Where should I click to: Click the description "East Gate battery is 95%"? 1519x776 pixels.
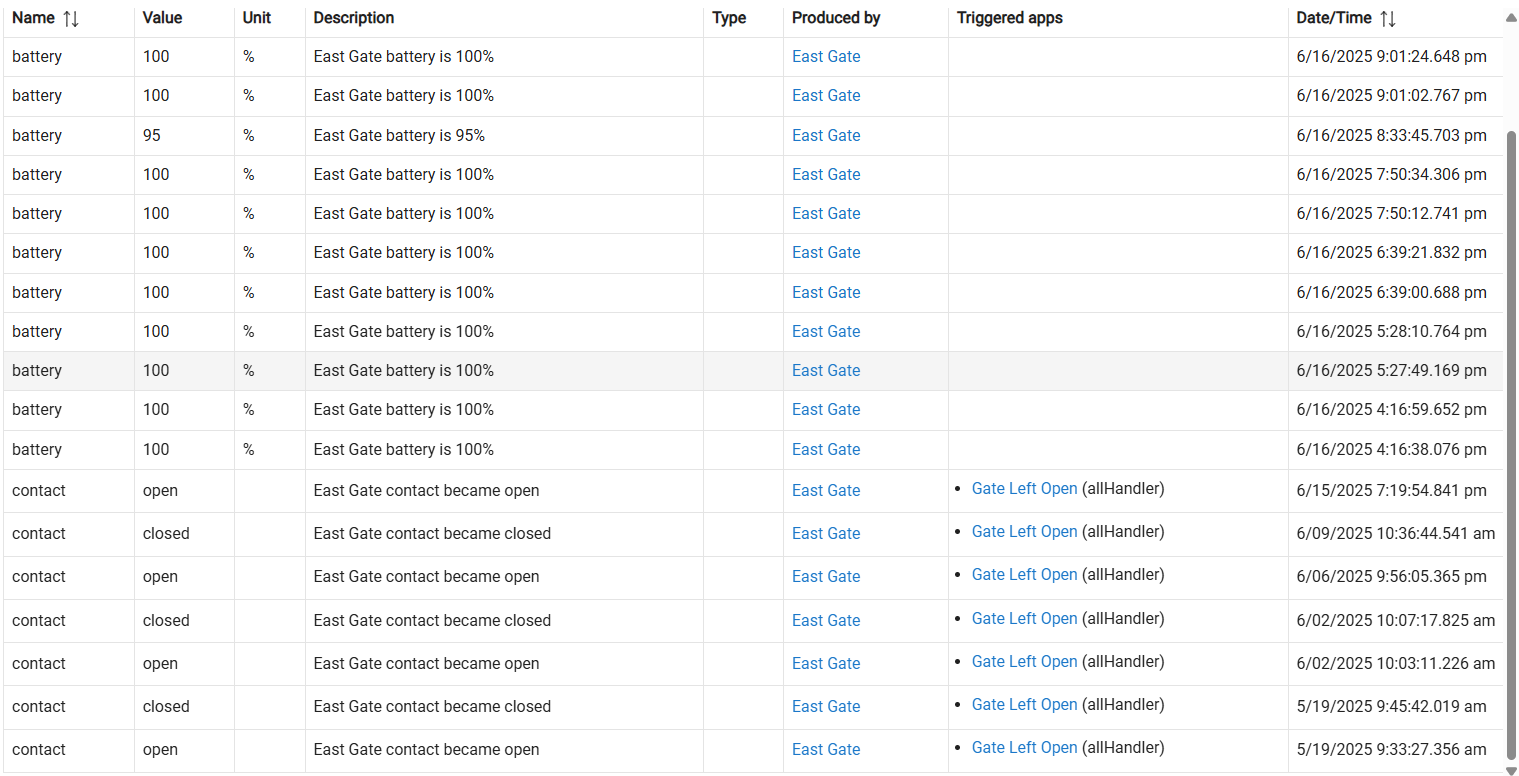coord(399,135)
